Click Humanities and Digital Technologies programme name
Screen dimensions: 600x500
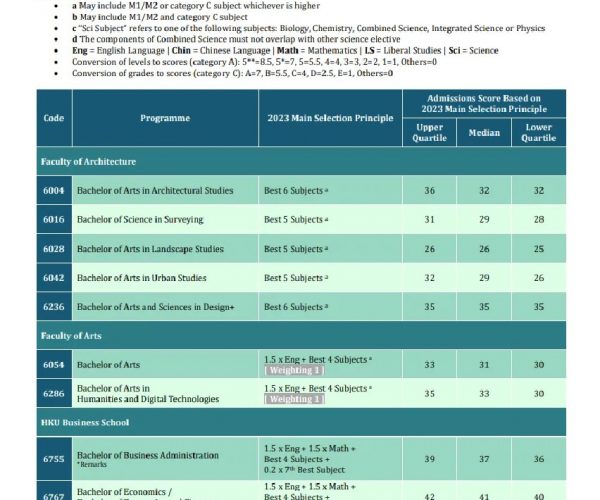point(148,394)
